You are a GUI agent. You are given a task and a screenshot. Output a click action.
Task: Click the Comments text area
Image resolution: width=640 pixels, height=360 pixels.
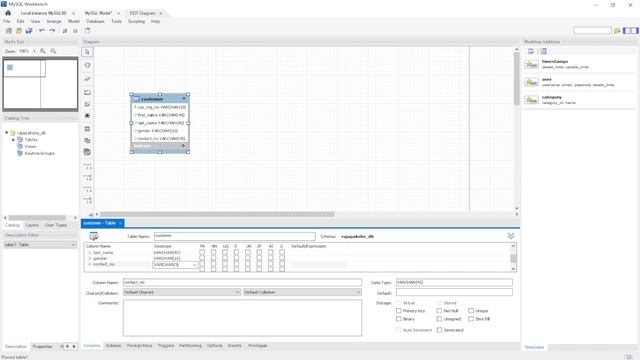click(x=242, y=318)
